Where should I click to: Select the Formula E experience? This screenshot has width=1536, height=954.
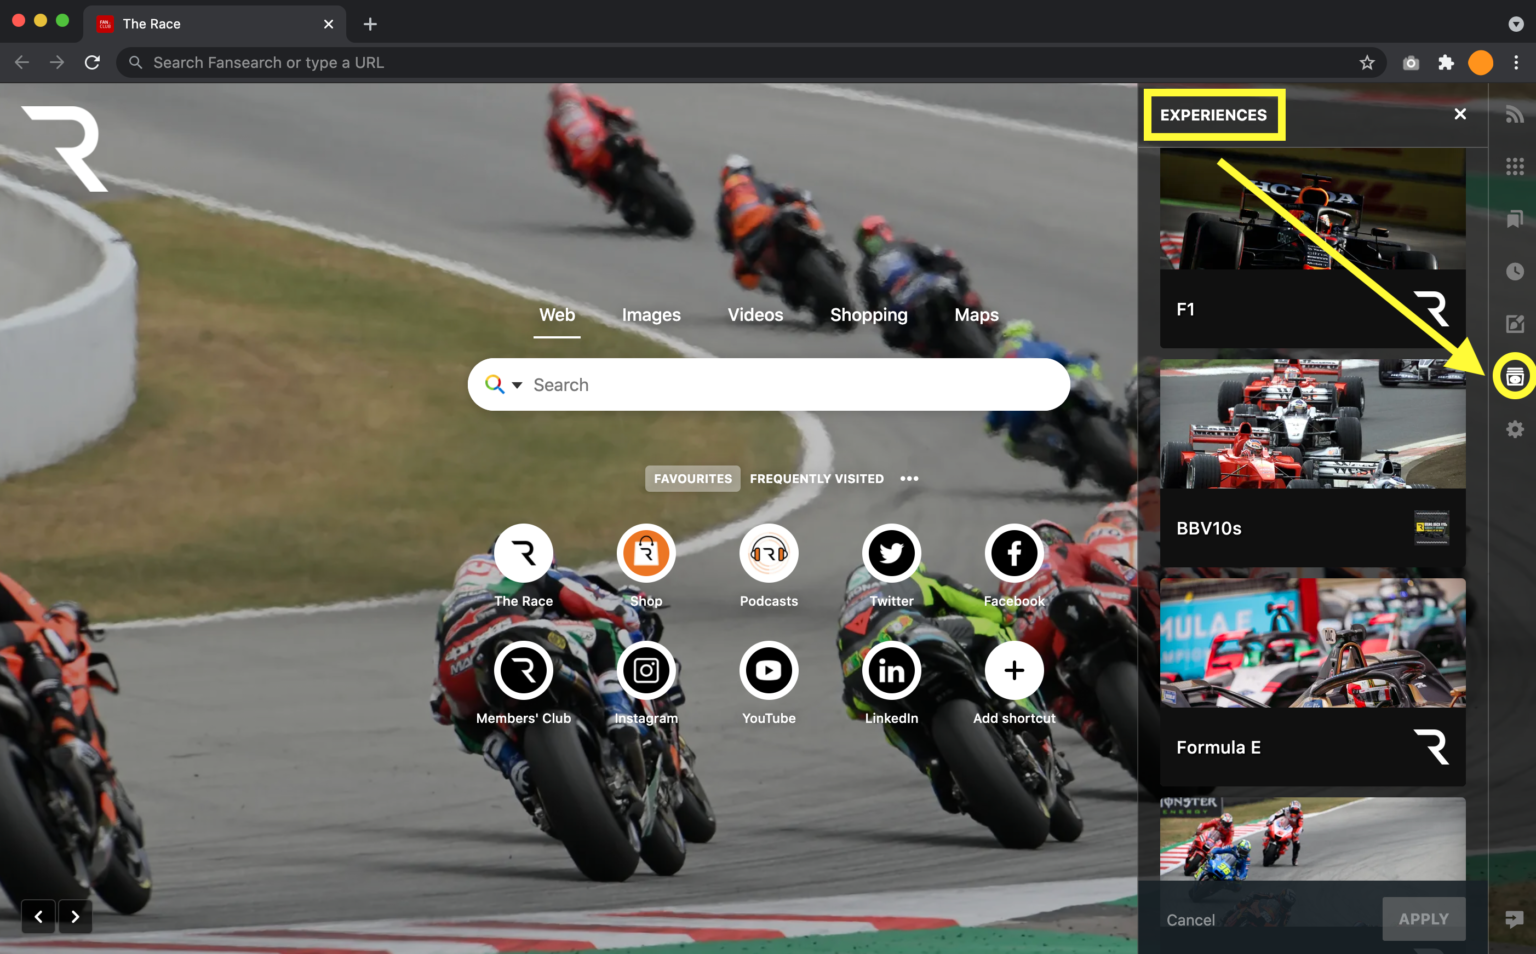pyautogui.click(x=1311, y=680)
